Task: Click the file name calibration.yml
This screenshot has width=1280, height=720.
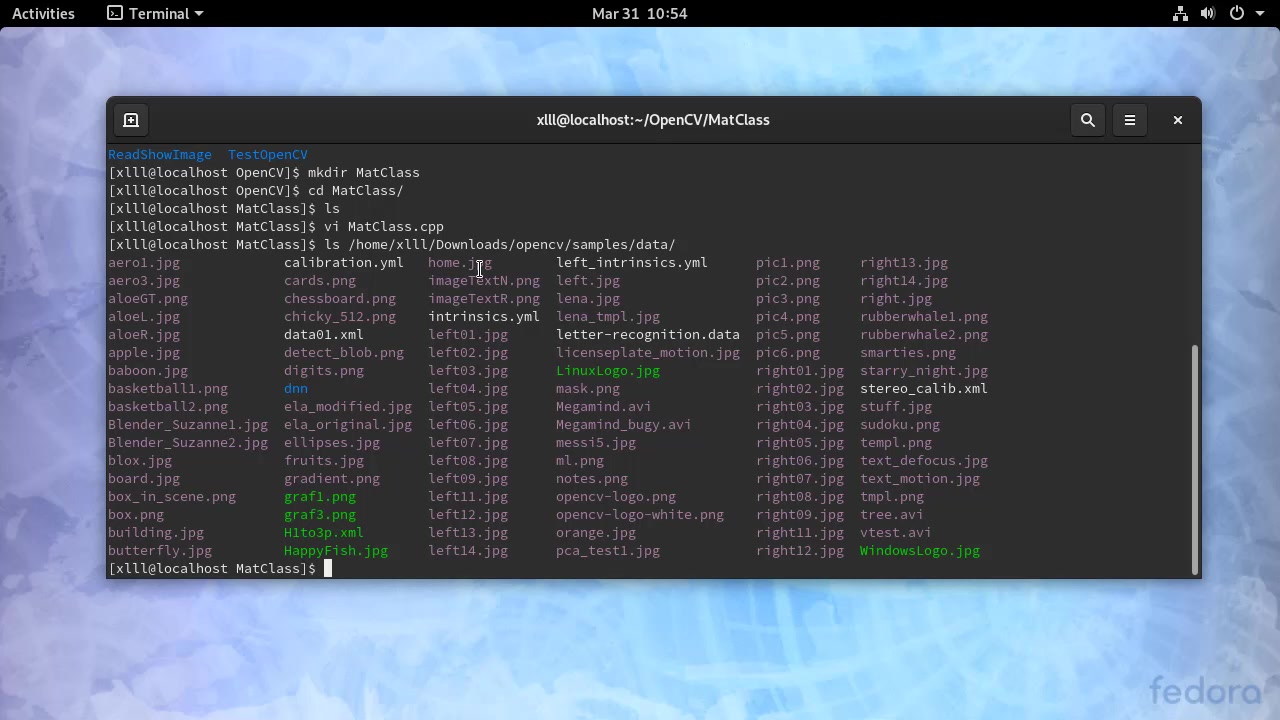Action: point(344,263)
